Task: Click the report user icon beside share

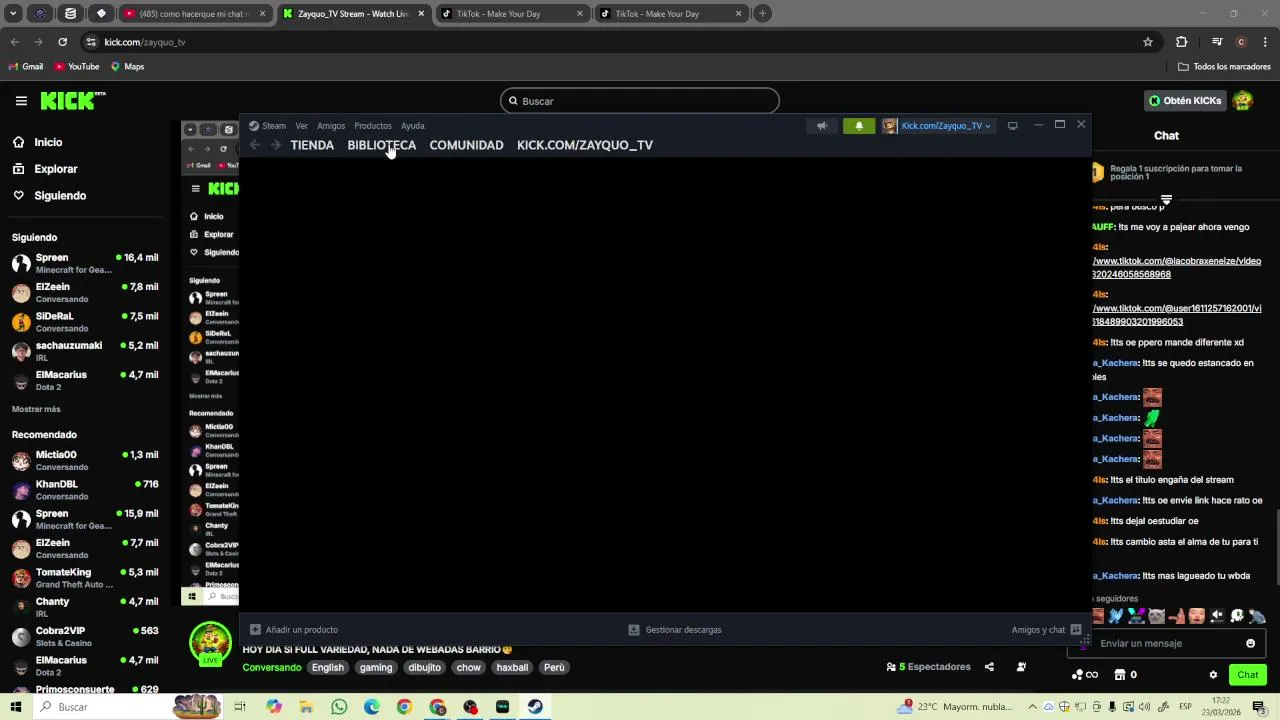Action: 1021,667
